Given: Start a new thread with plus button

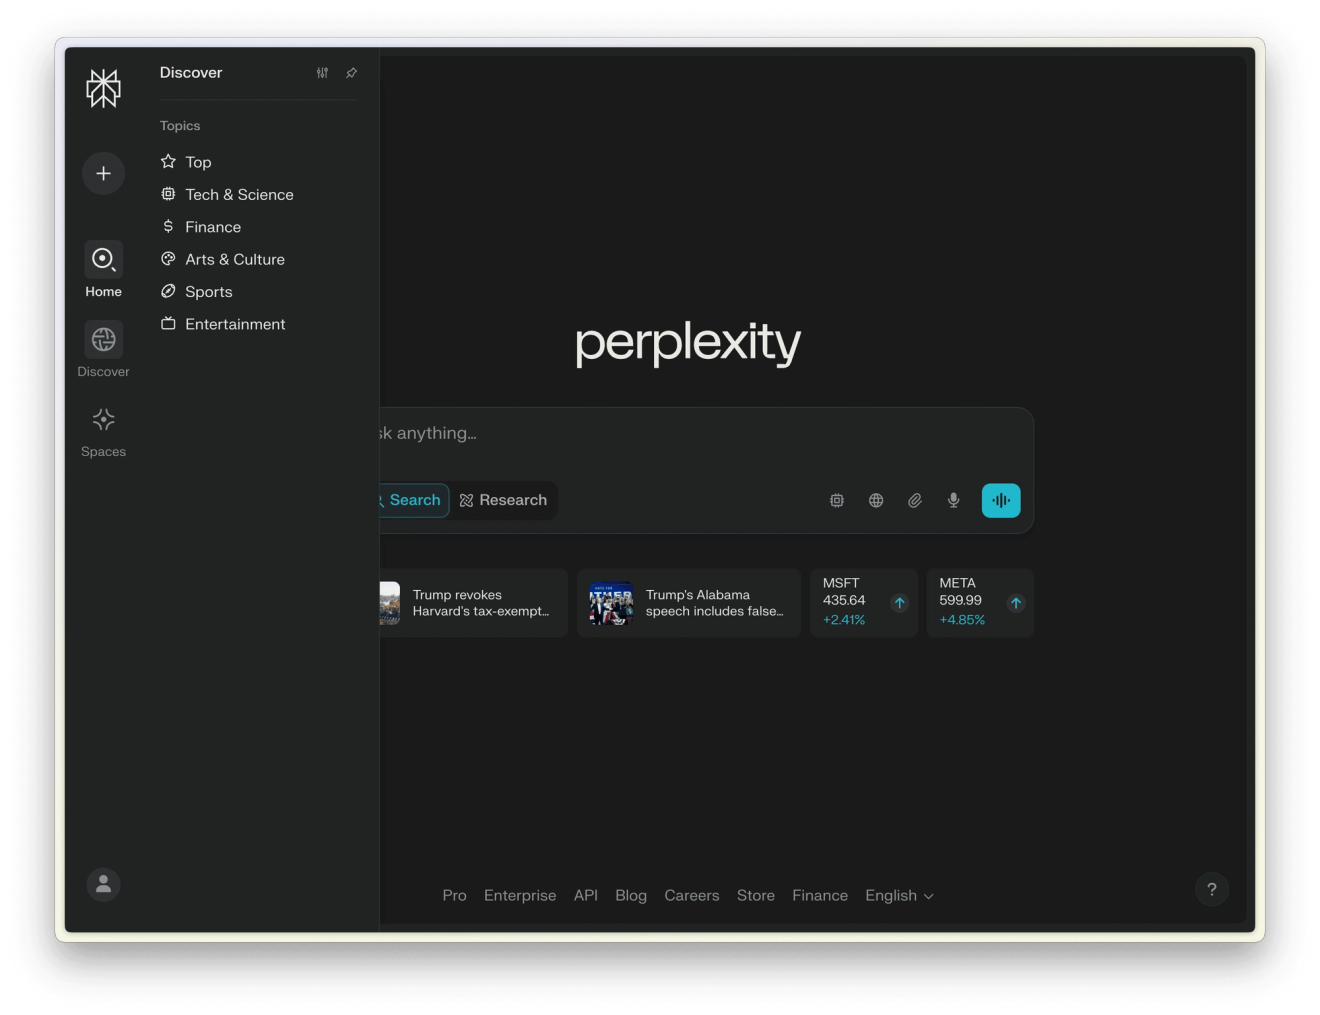Looking at the screenshot, I should (x=103, y=173).
